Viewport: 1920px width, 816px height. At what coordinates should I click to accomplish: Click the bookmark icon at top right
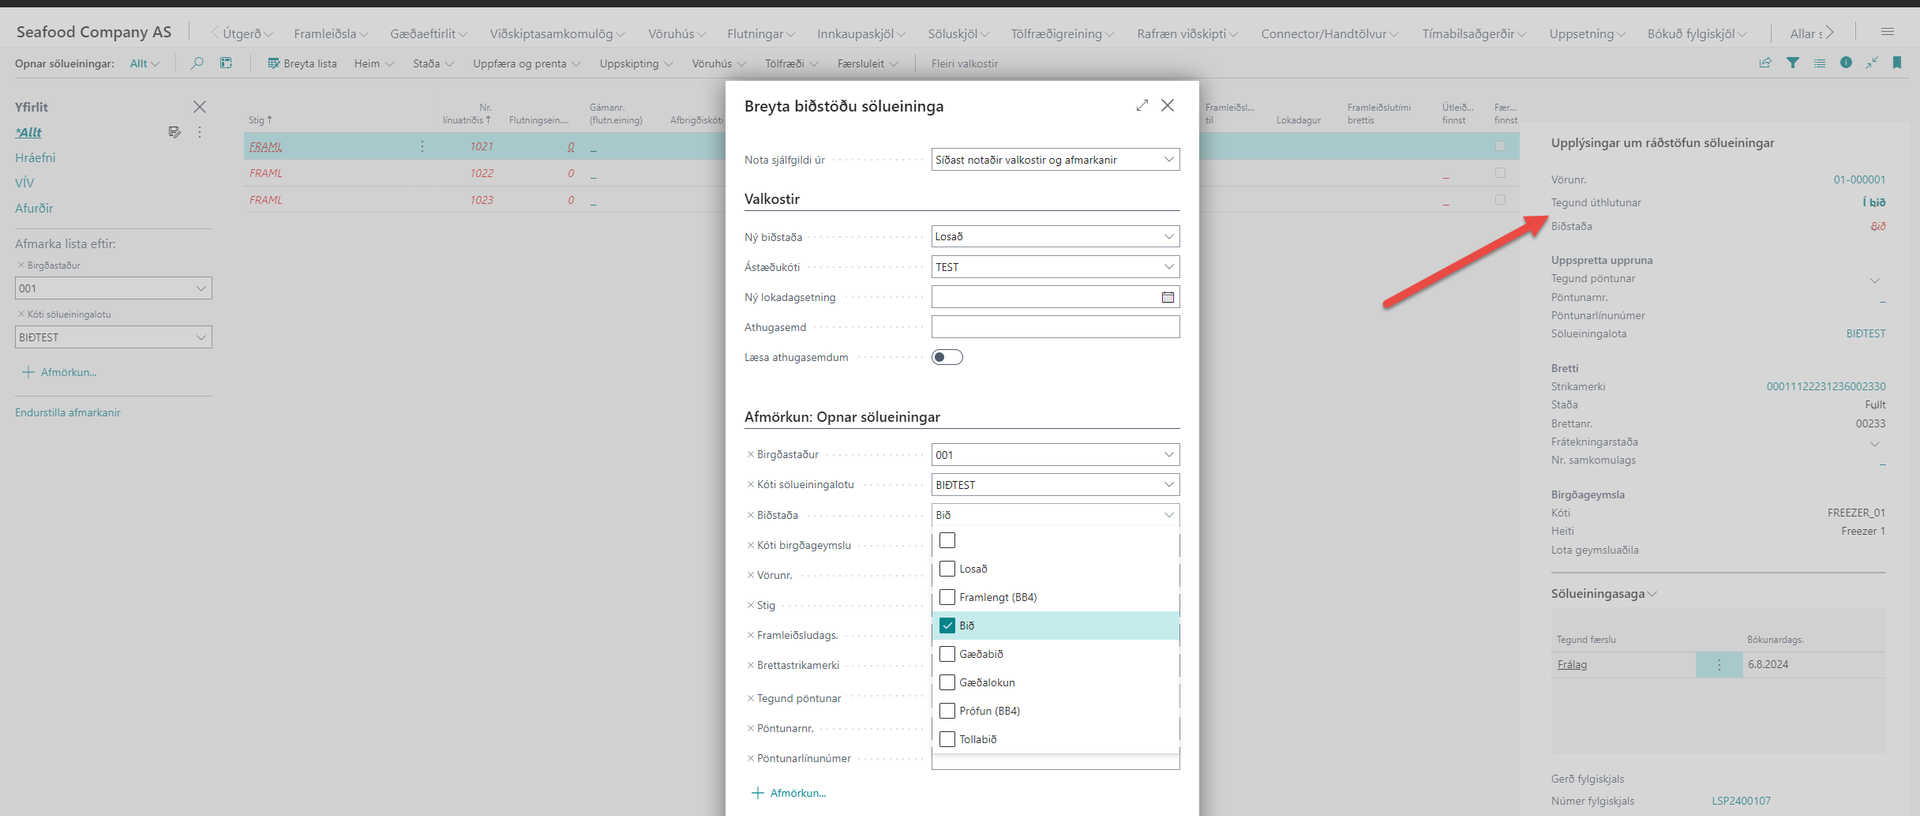point(1897,63)
